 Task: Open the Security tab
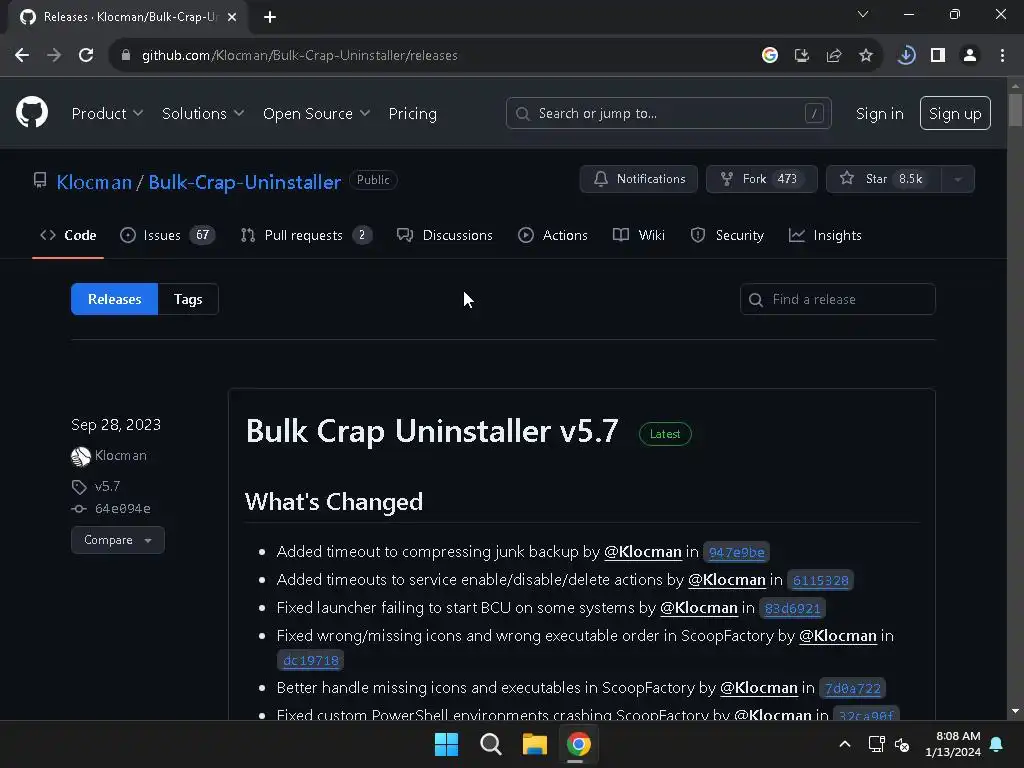727,235
